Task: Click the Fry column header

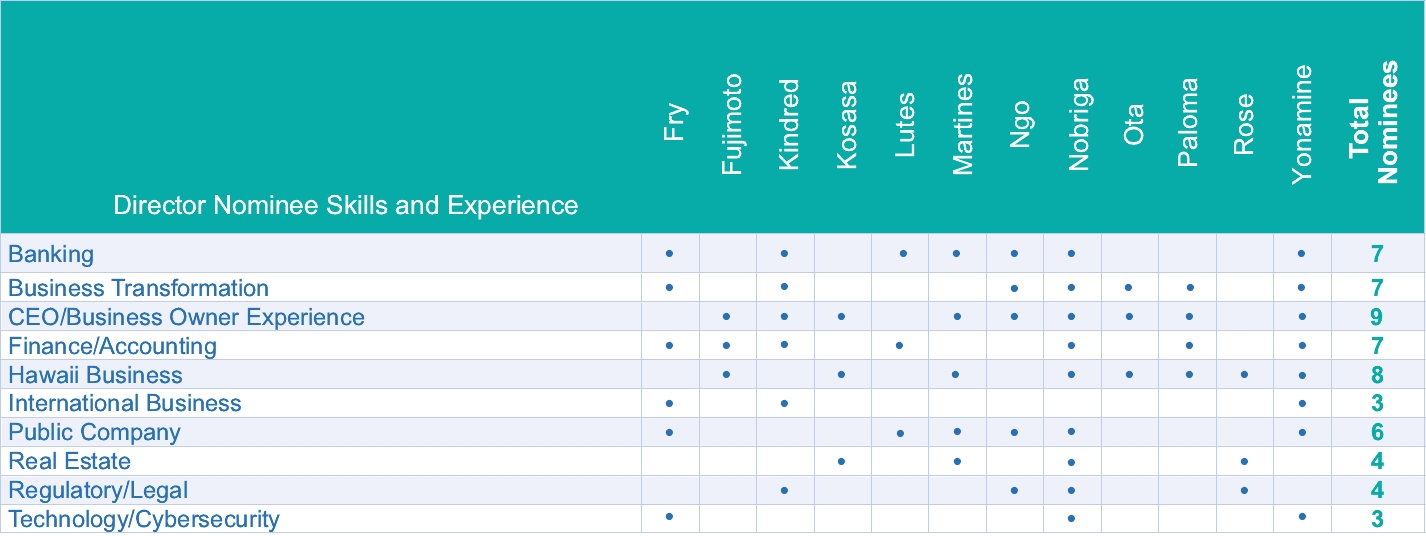Action: point(675,122)
